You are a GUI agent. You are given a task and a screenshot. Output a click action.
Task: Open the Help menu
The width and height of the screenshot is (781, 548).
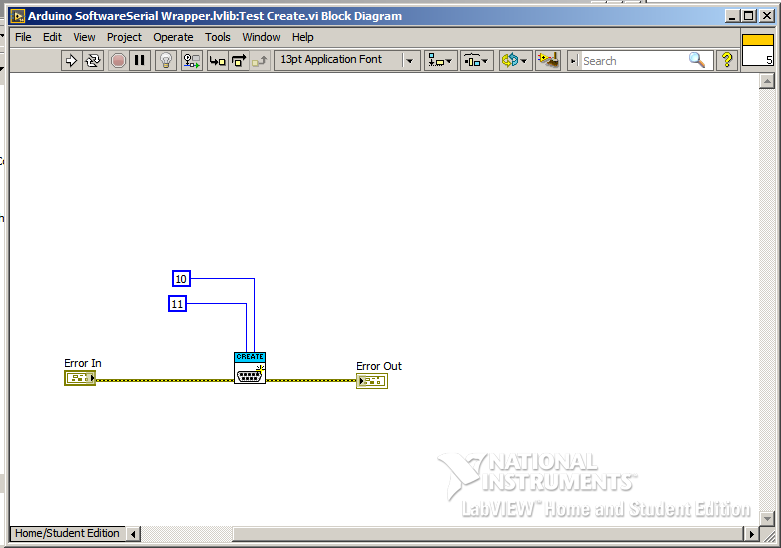click(x=302, y=37)
